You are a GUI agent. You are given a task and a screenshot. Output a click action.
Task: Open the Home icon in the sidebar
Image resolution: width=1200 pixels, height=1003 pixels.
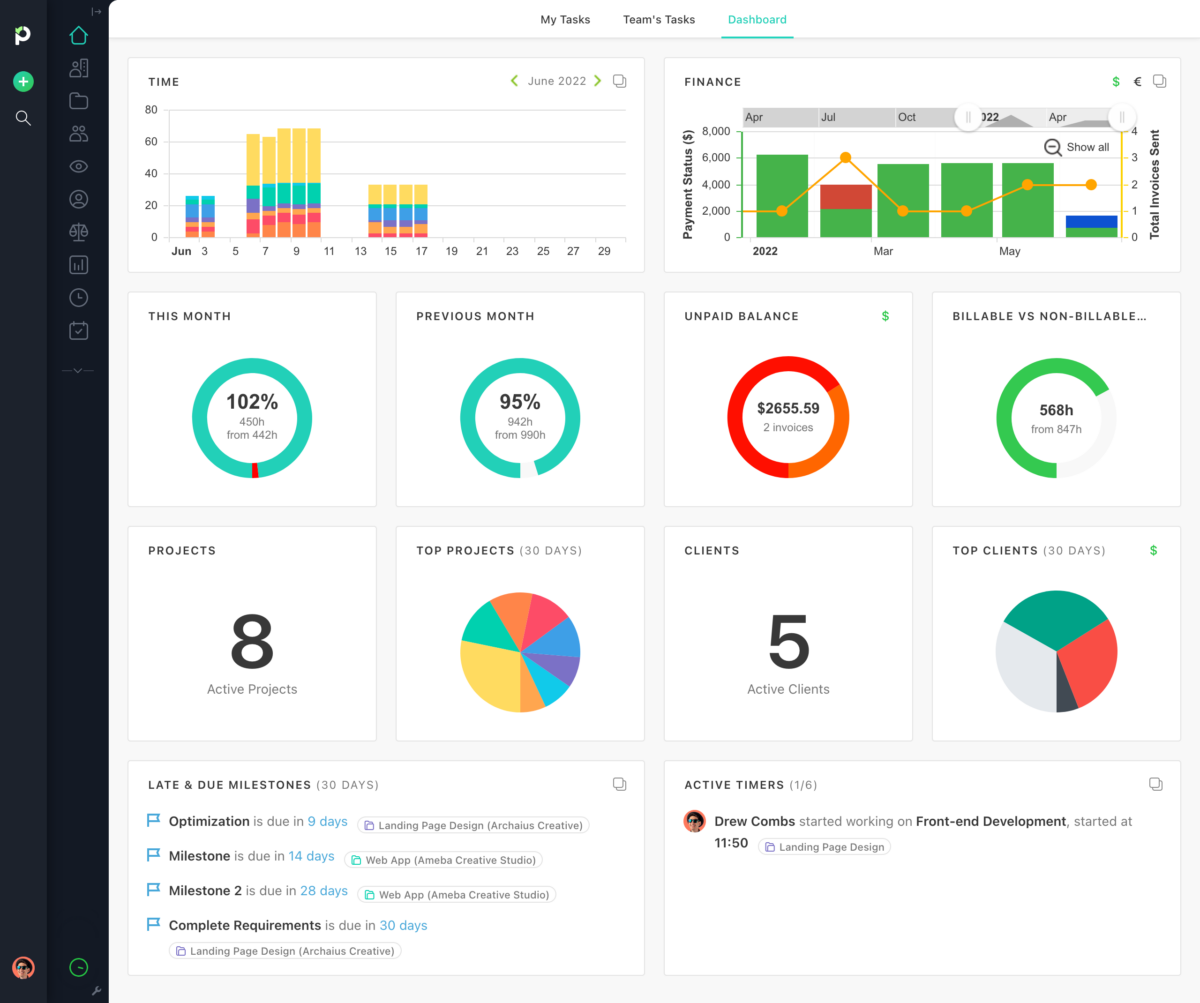point(78,36)
